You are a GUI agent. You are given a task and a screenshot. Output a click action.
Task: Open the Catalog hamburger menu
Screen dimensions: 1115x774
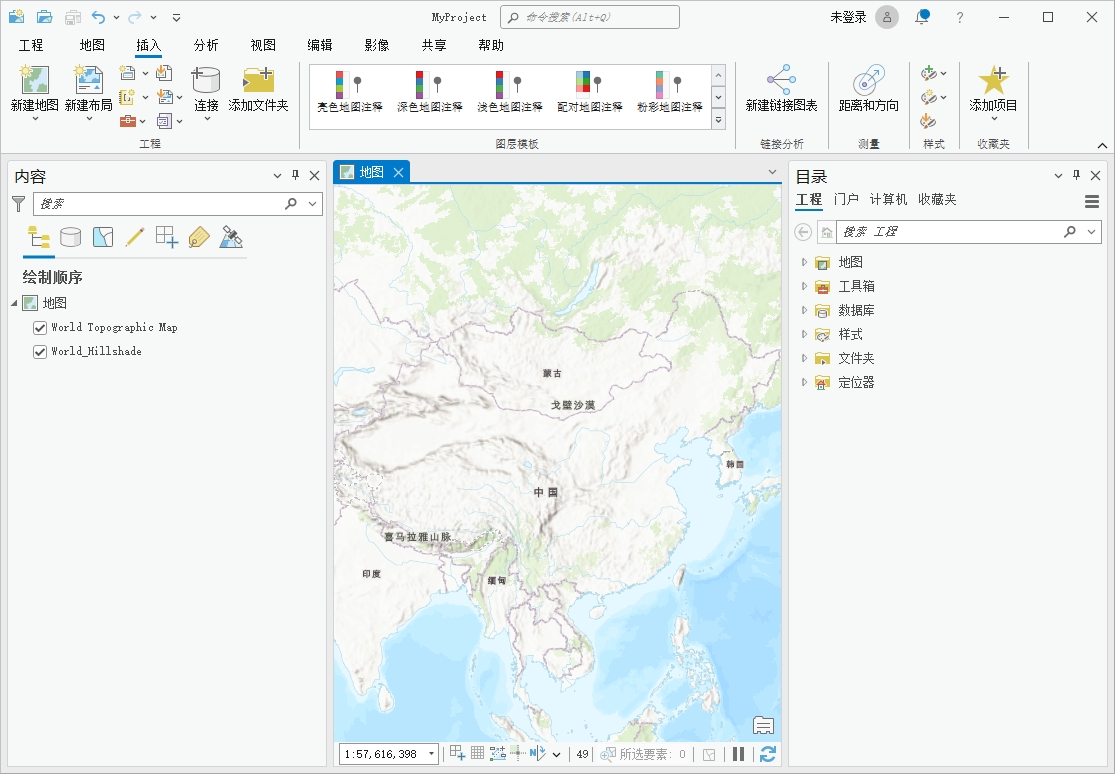1092,202
